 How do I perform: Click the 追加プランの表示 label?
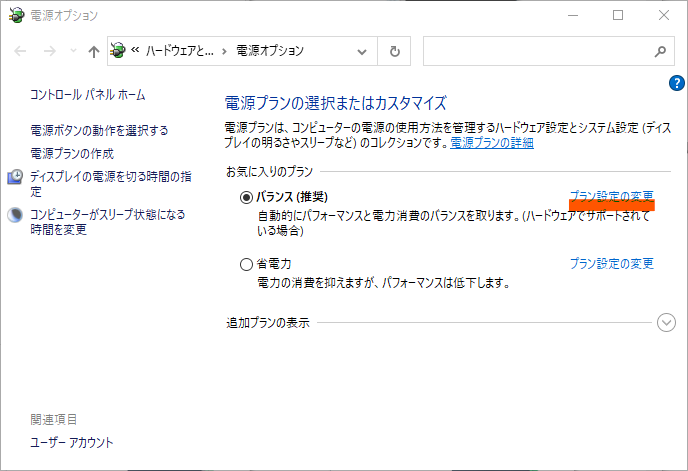(268, 323)
